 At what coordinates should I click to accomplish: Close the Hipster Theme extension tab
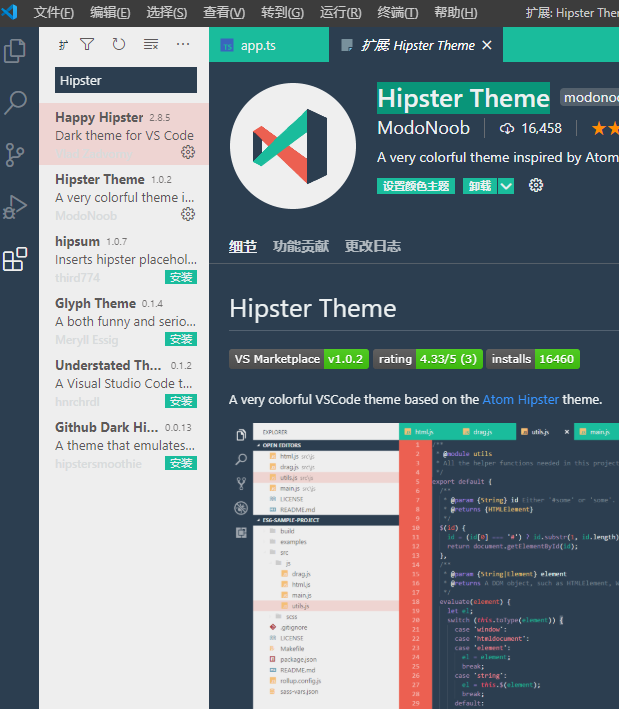487,45
